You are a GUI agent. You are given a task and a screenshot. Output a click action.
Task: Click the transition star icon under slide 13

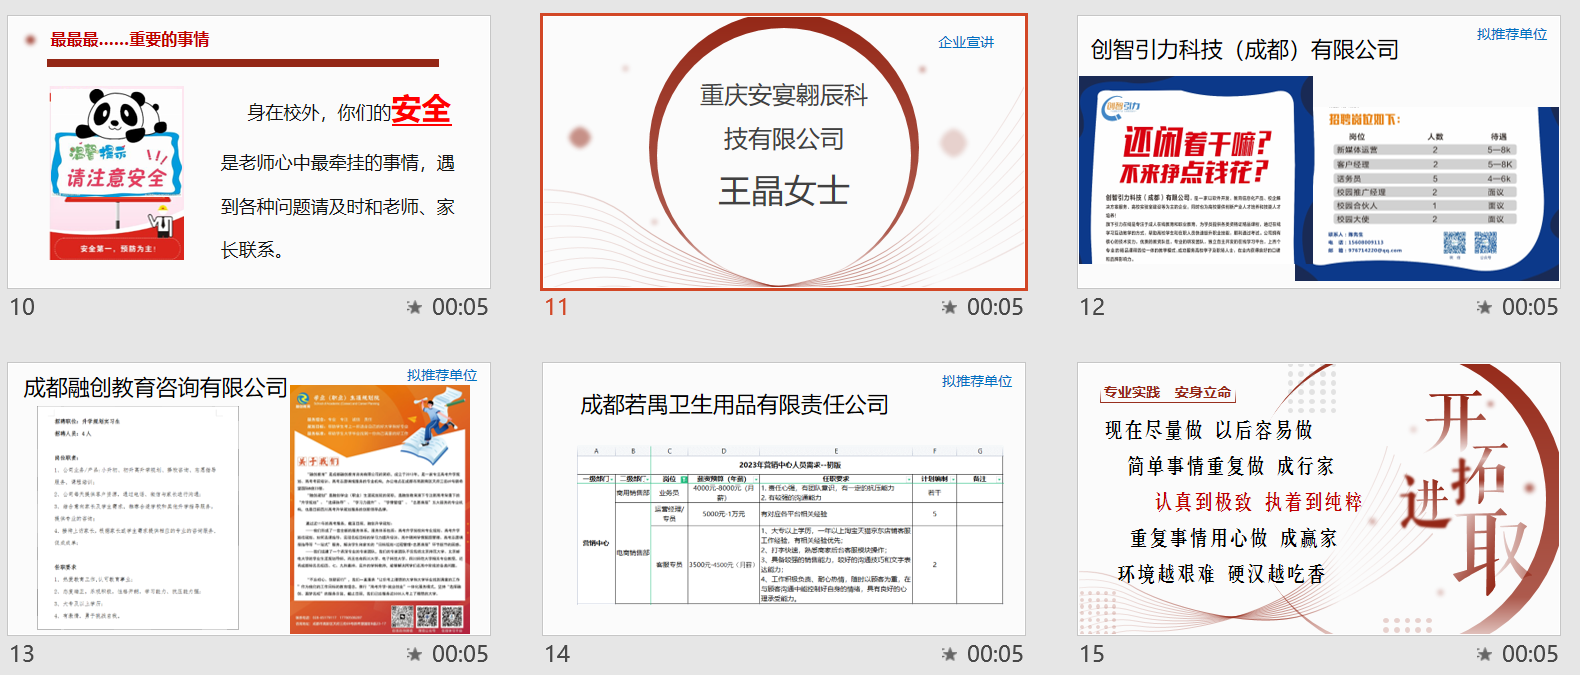(x=414, y=654)
